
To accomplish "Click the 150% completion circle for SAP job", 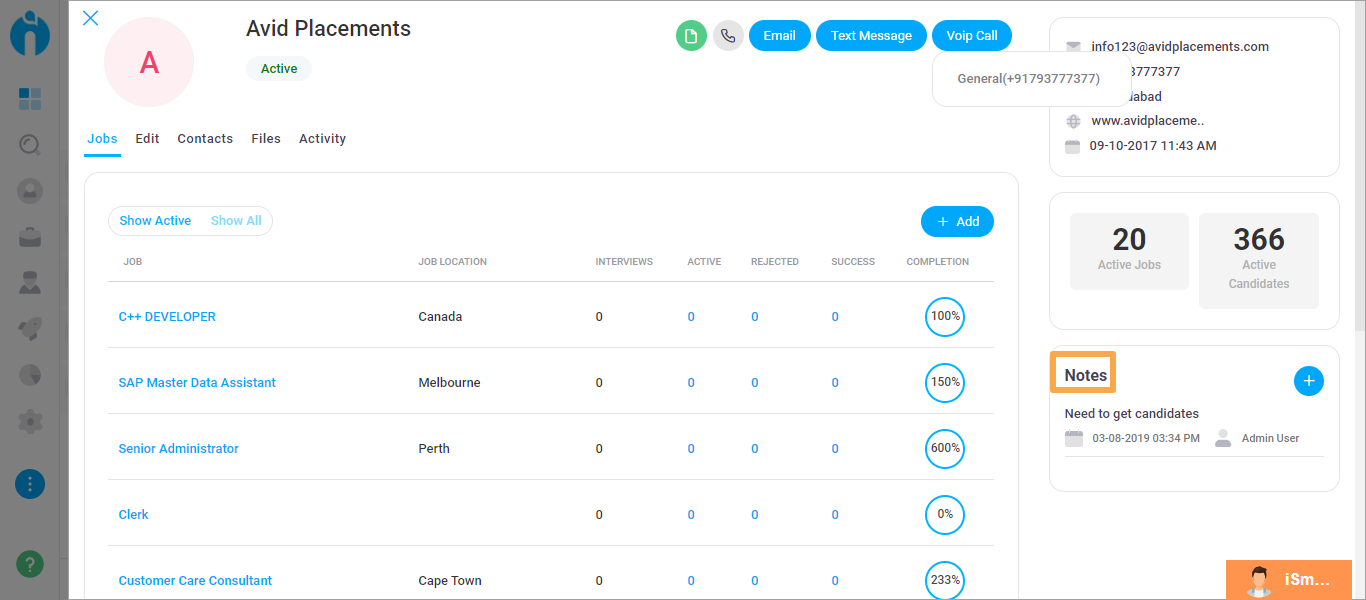I will coord(945,382).
